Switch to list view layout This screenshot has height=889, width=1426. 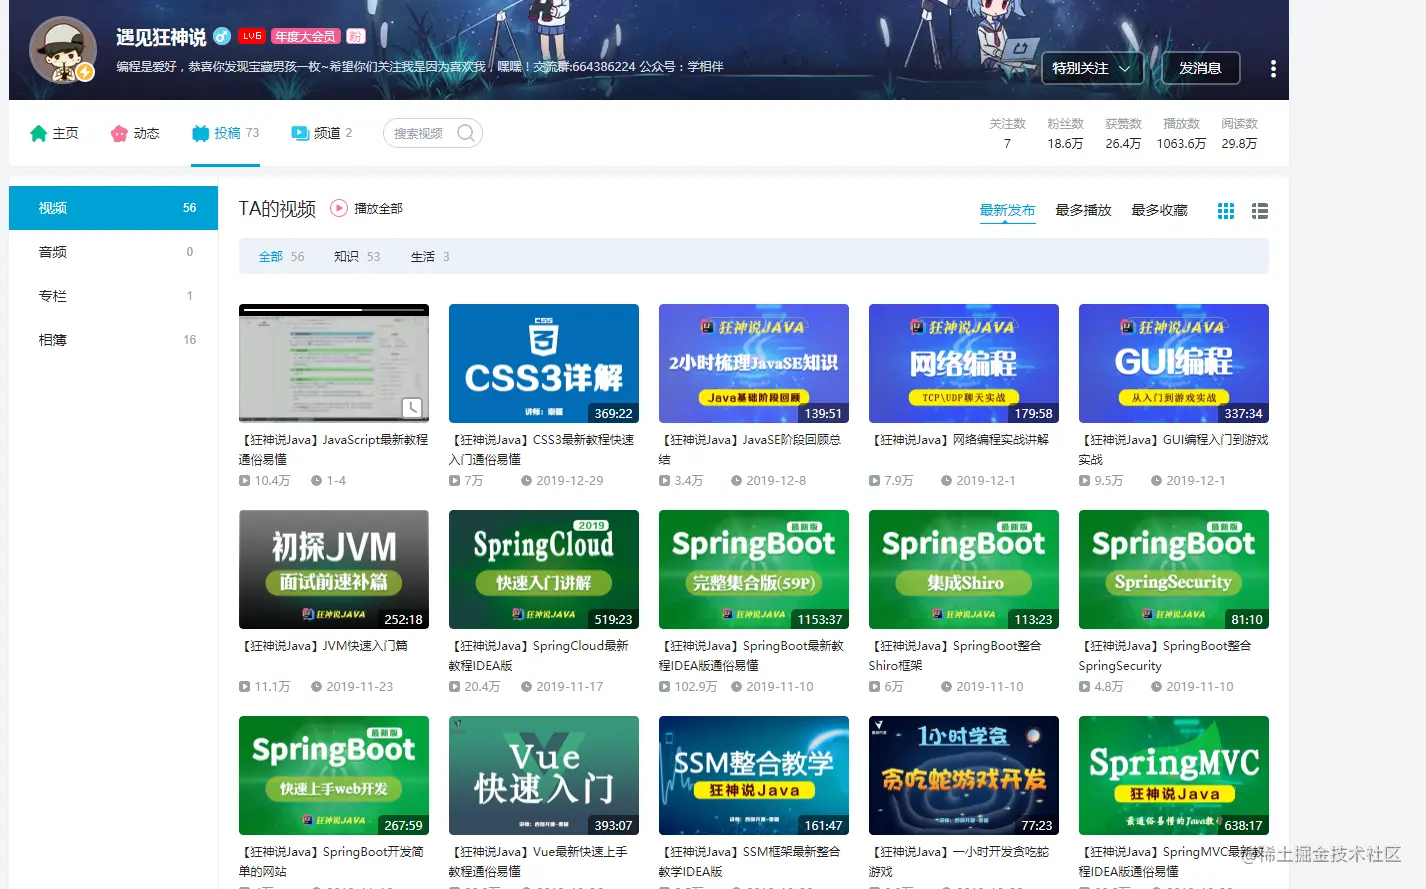tap(1260, 211)
